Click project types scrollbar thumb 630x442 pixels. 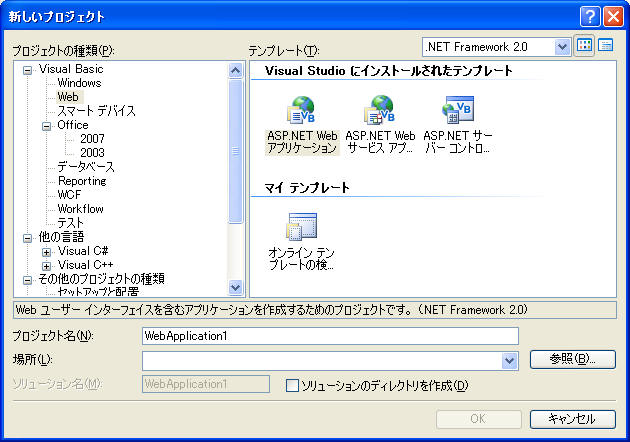pyautogui.click(x=235, y=151)
